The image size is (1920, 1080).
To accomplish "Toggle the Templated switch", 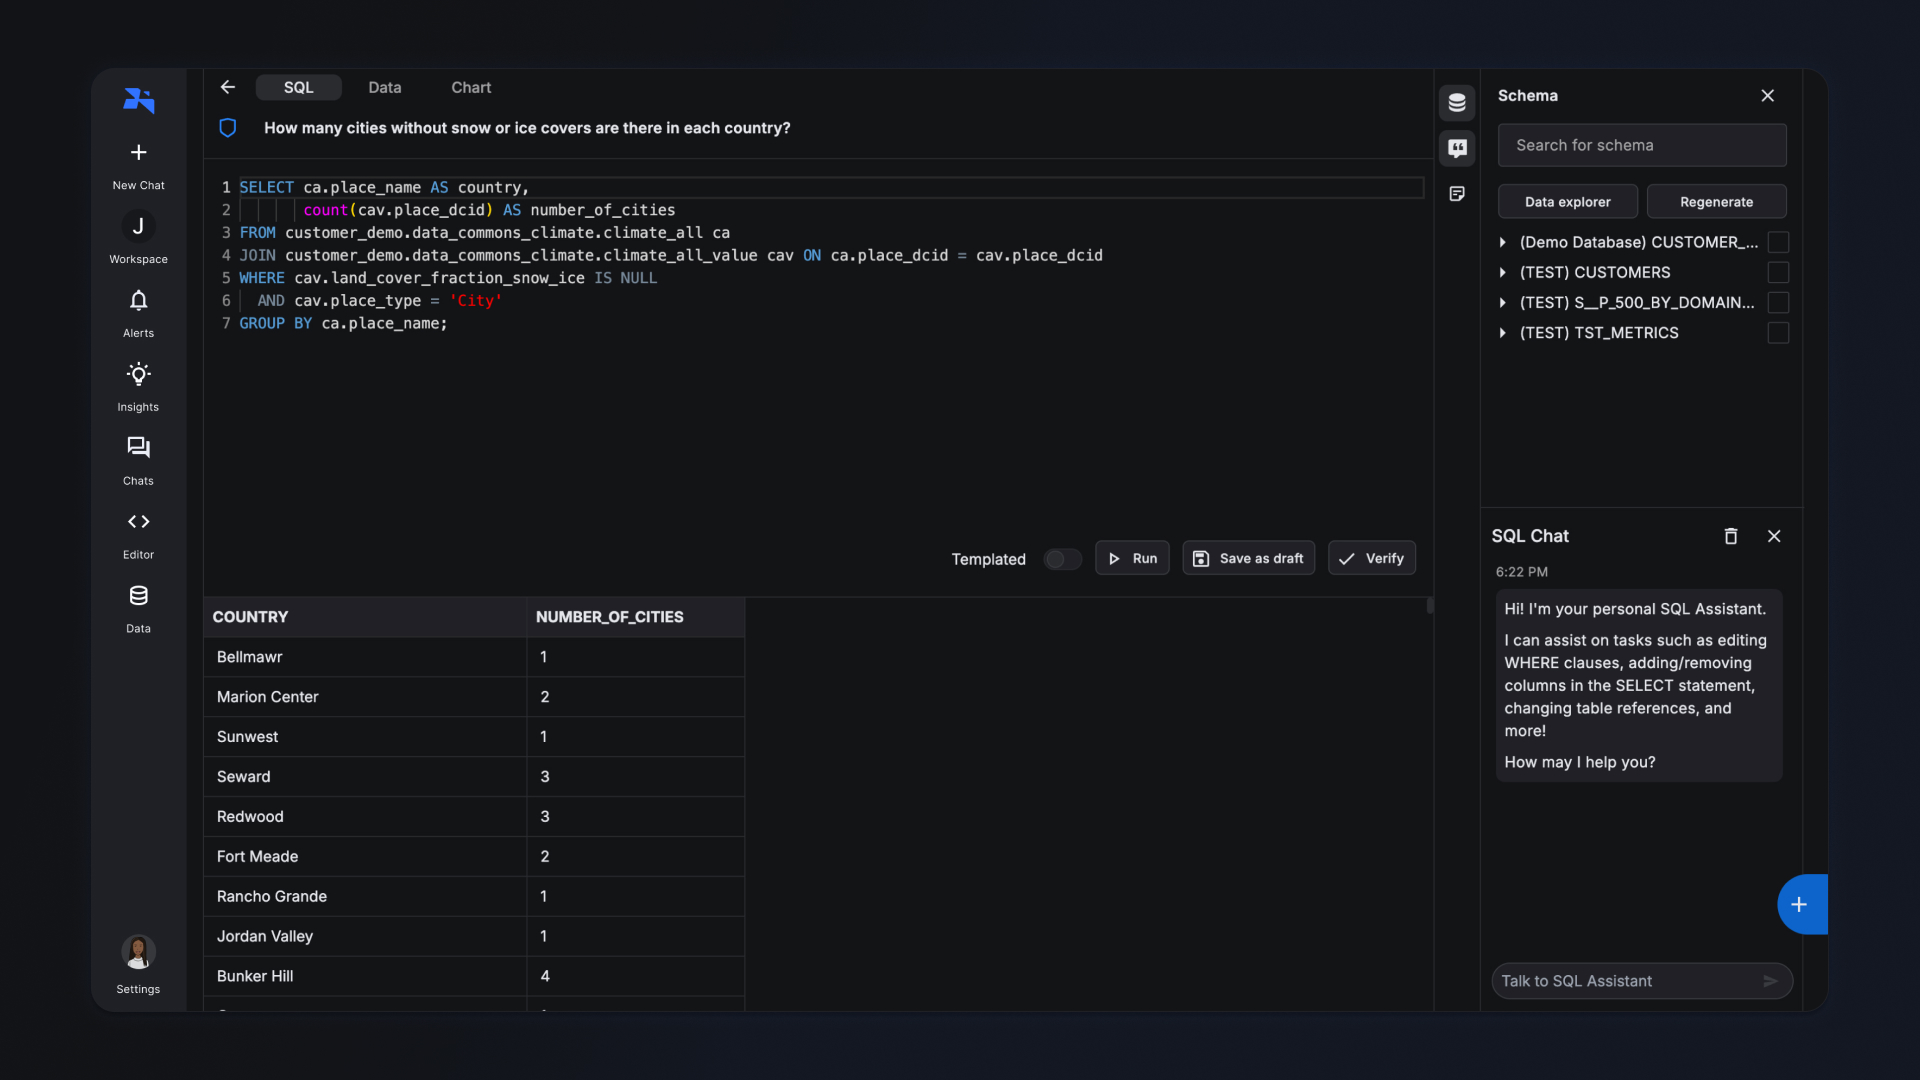I will pyautogui.click(x=1062, y=559).
